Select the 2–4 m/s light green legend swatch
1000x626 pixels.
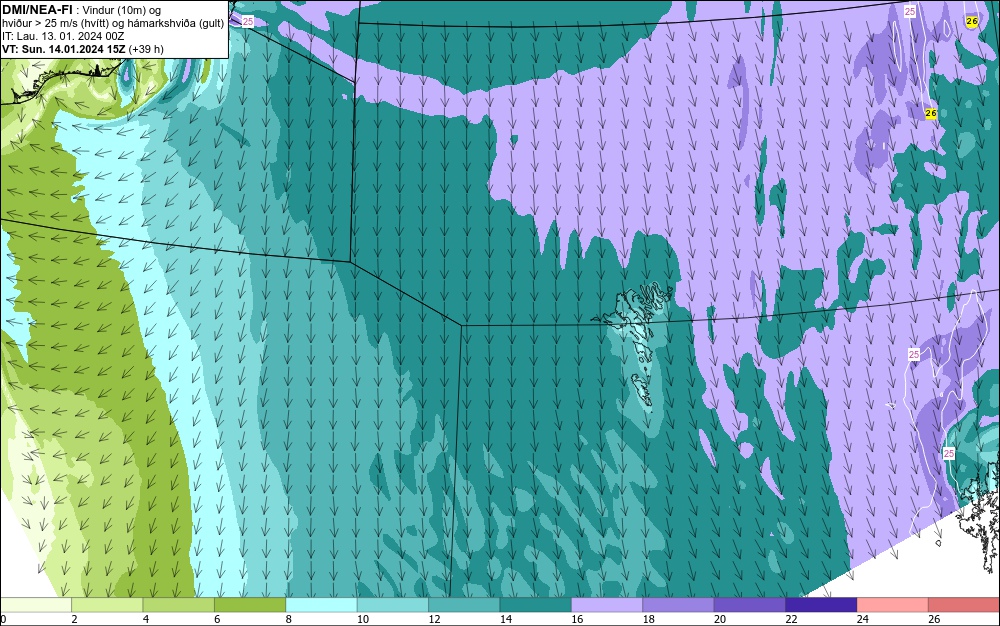click(x=107, y=605)
